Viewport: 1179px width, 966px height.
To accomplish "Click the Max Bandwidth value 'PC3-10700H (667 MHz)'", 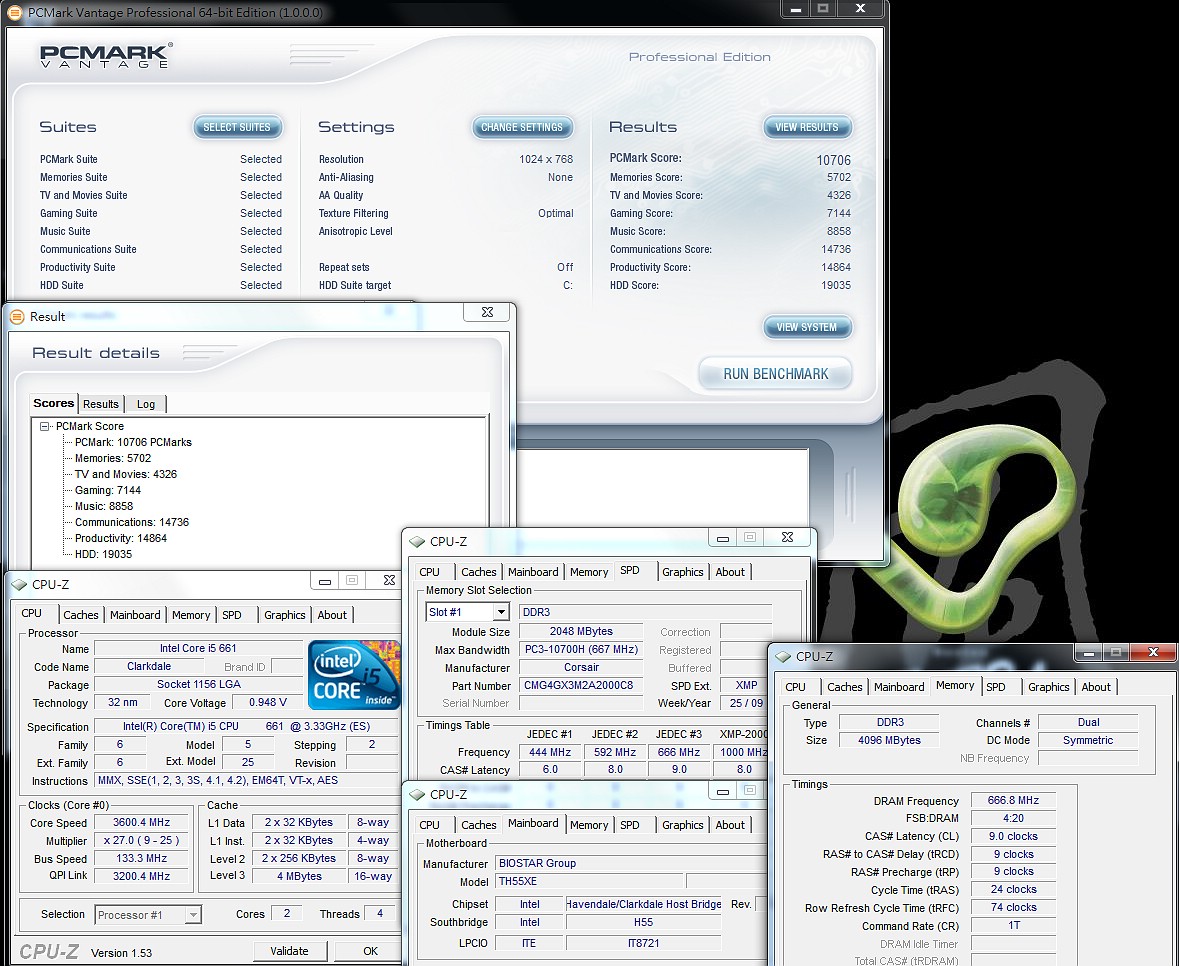I will [581, 650].
